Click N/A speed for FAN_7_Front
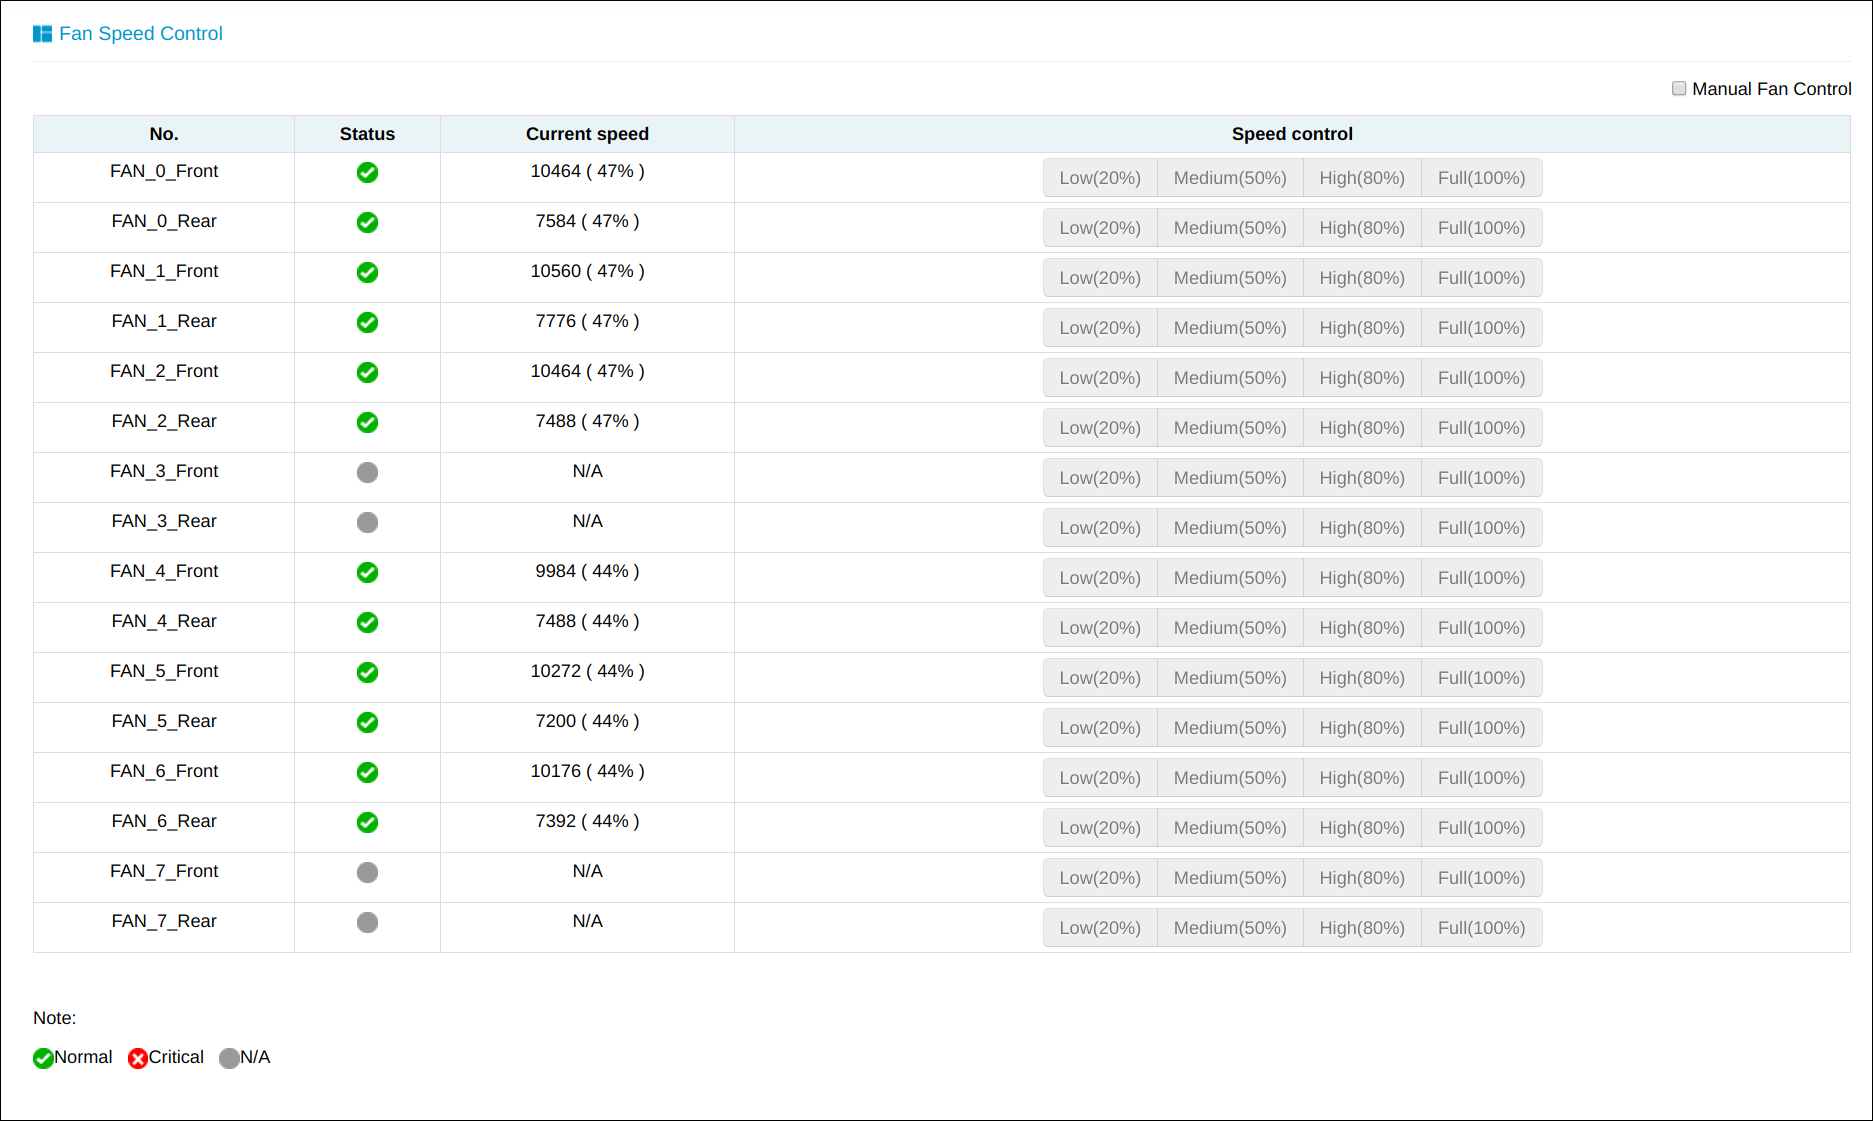Image resolution: width=1873 pixels, height=1121 pixels. [x=587, y=871]
